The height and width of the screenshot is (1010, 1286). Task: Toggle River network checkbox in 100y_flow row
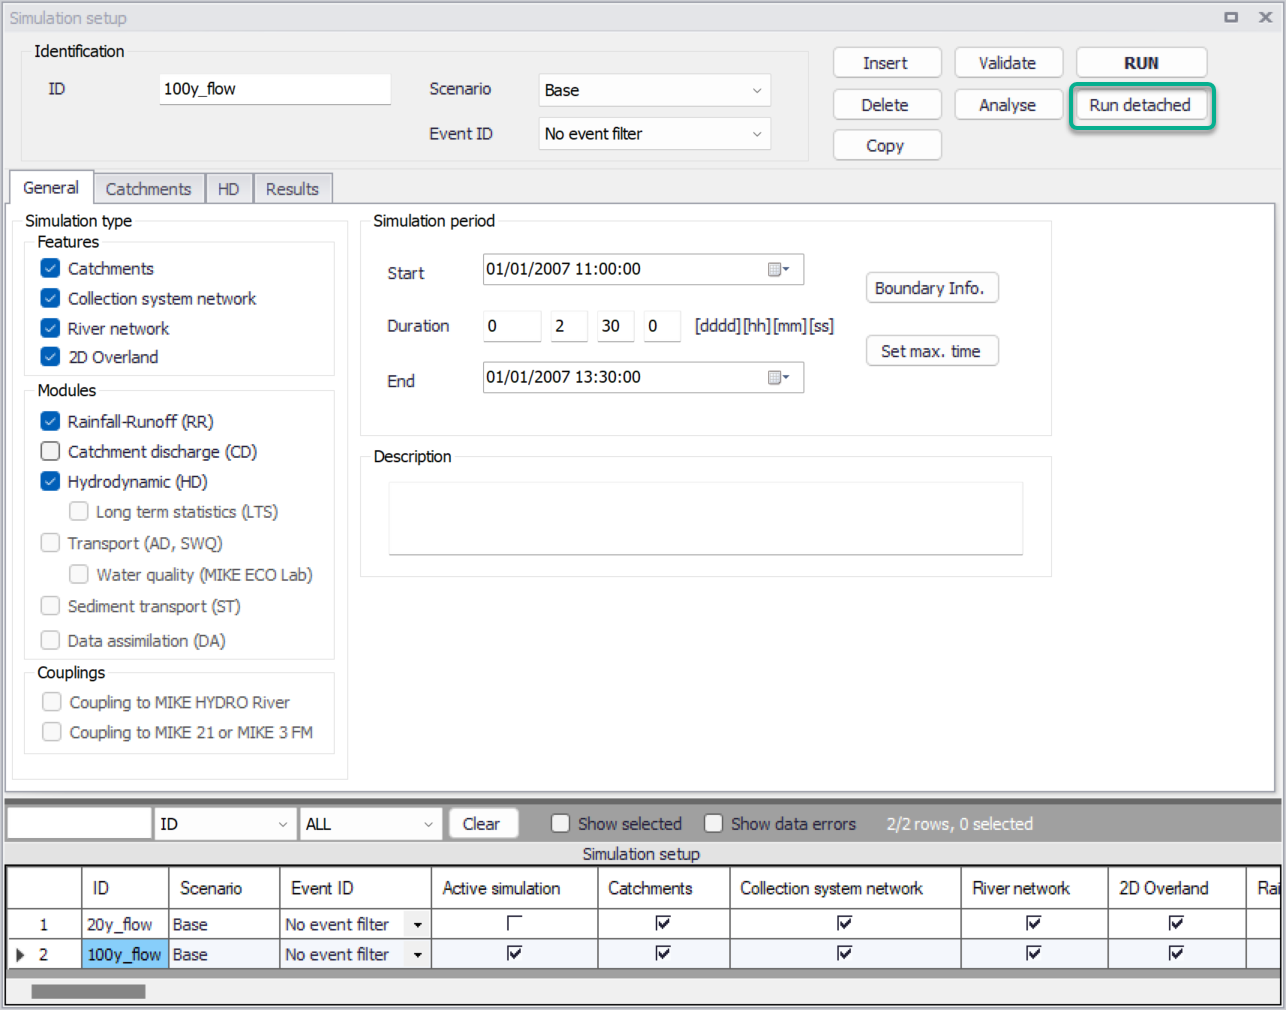(x=1034, y=953)
